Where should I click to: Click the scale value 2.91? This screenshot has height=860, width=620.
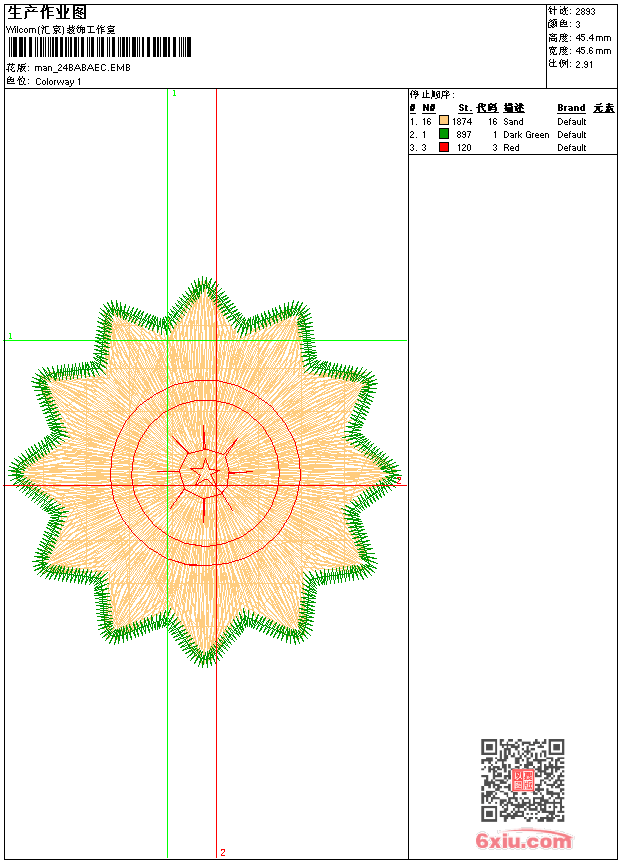click(x=584, y=64)
